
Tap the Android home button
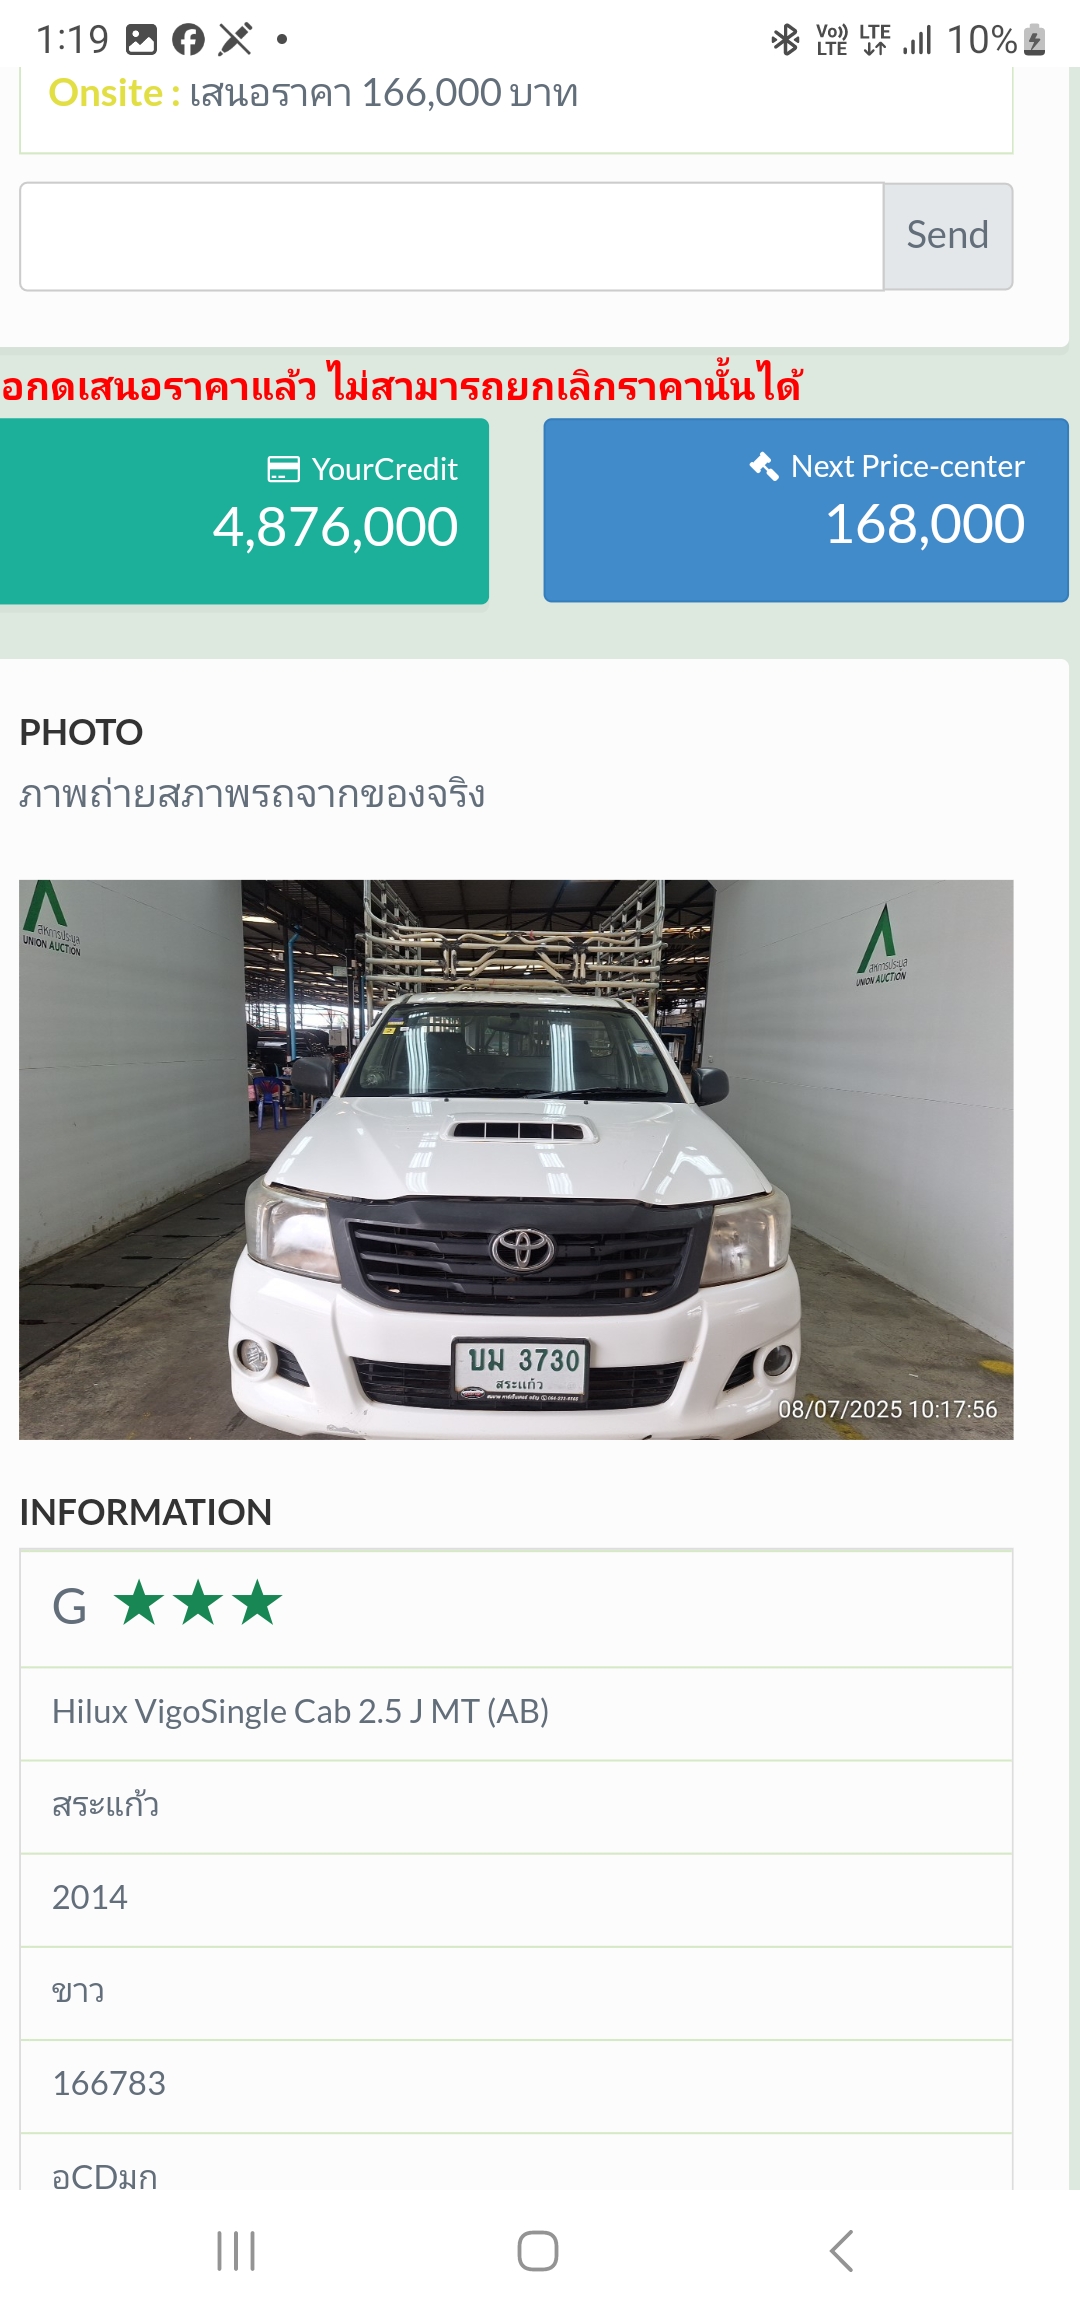pyautogui.click(x=538, y=2251)
